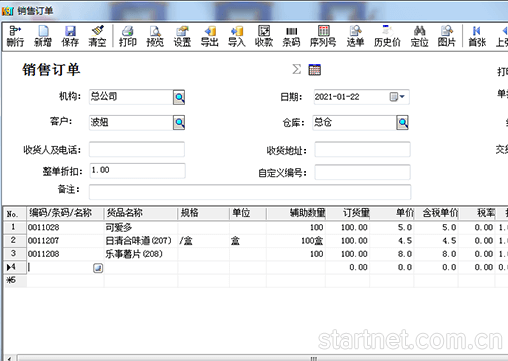This screenshot has width=508, height=361.
Task: Click the 打印 (Print) printer icon
Action: pos(128,36)
